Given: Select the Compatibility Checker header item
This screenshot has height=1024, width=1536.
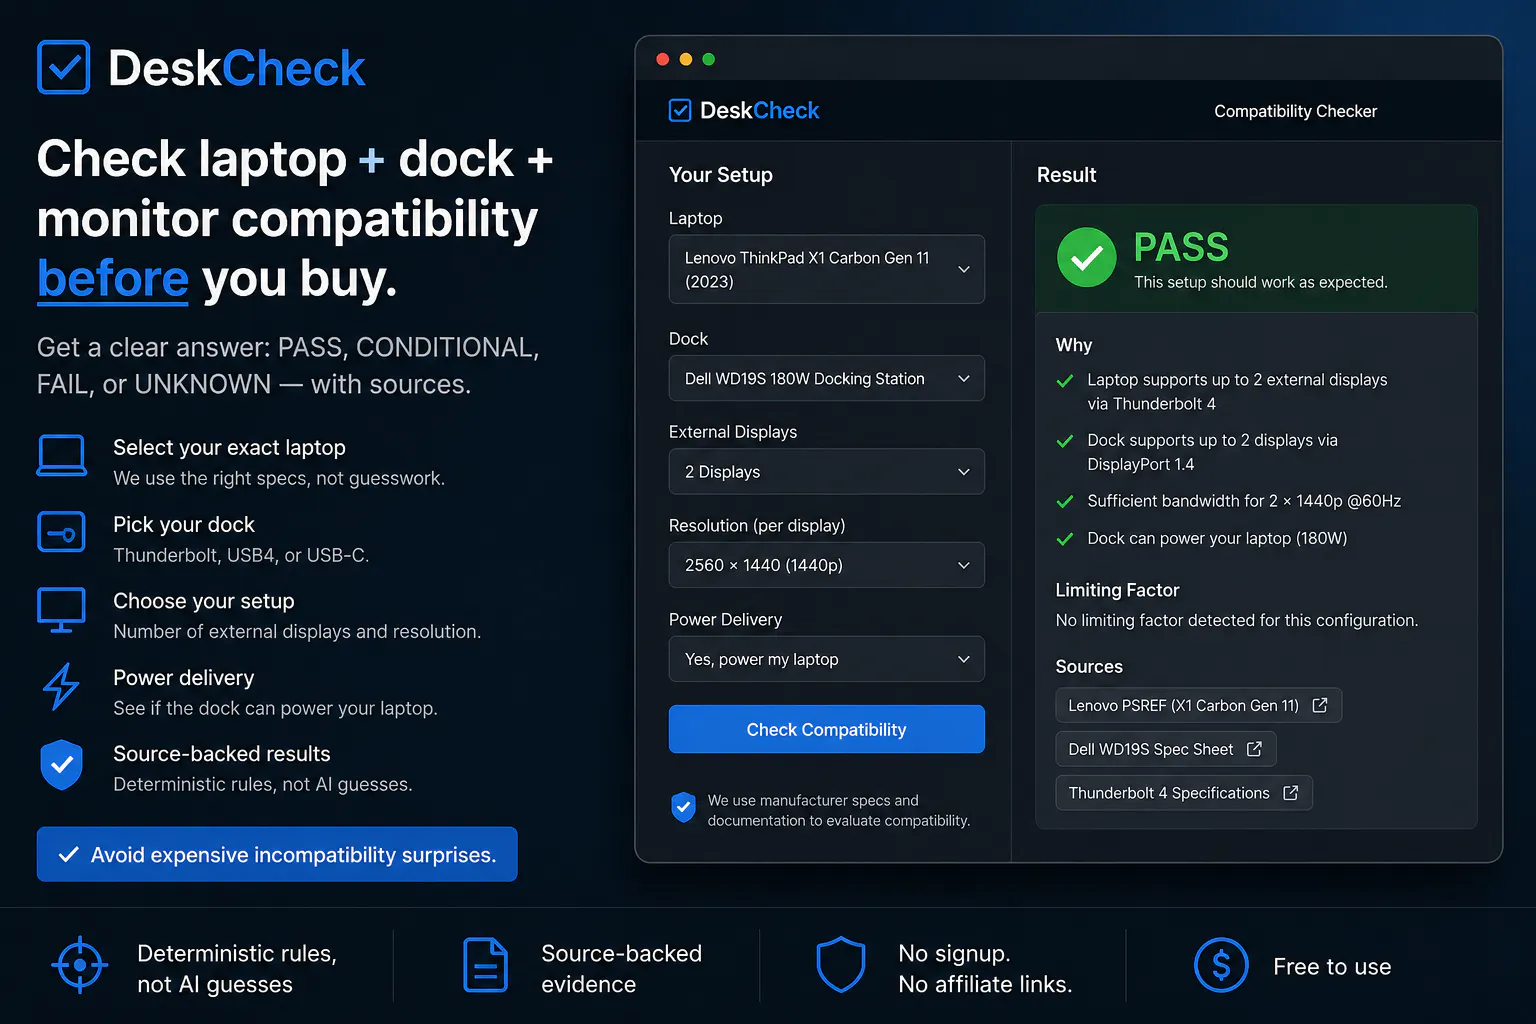Looking at the screenshot, I should point(1295,111).
